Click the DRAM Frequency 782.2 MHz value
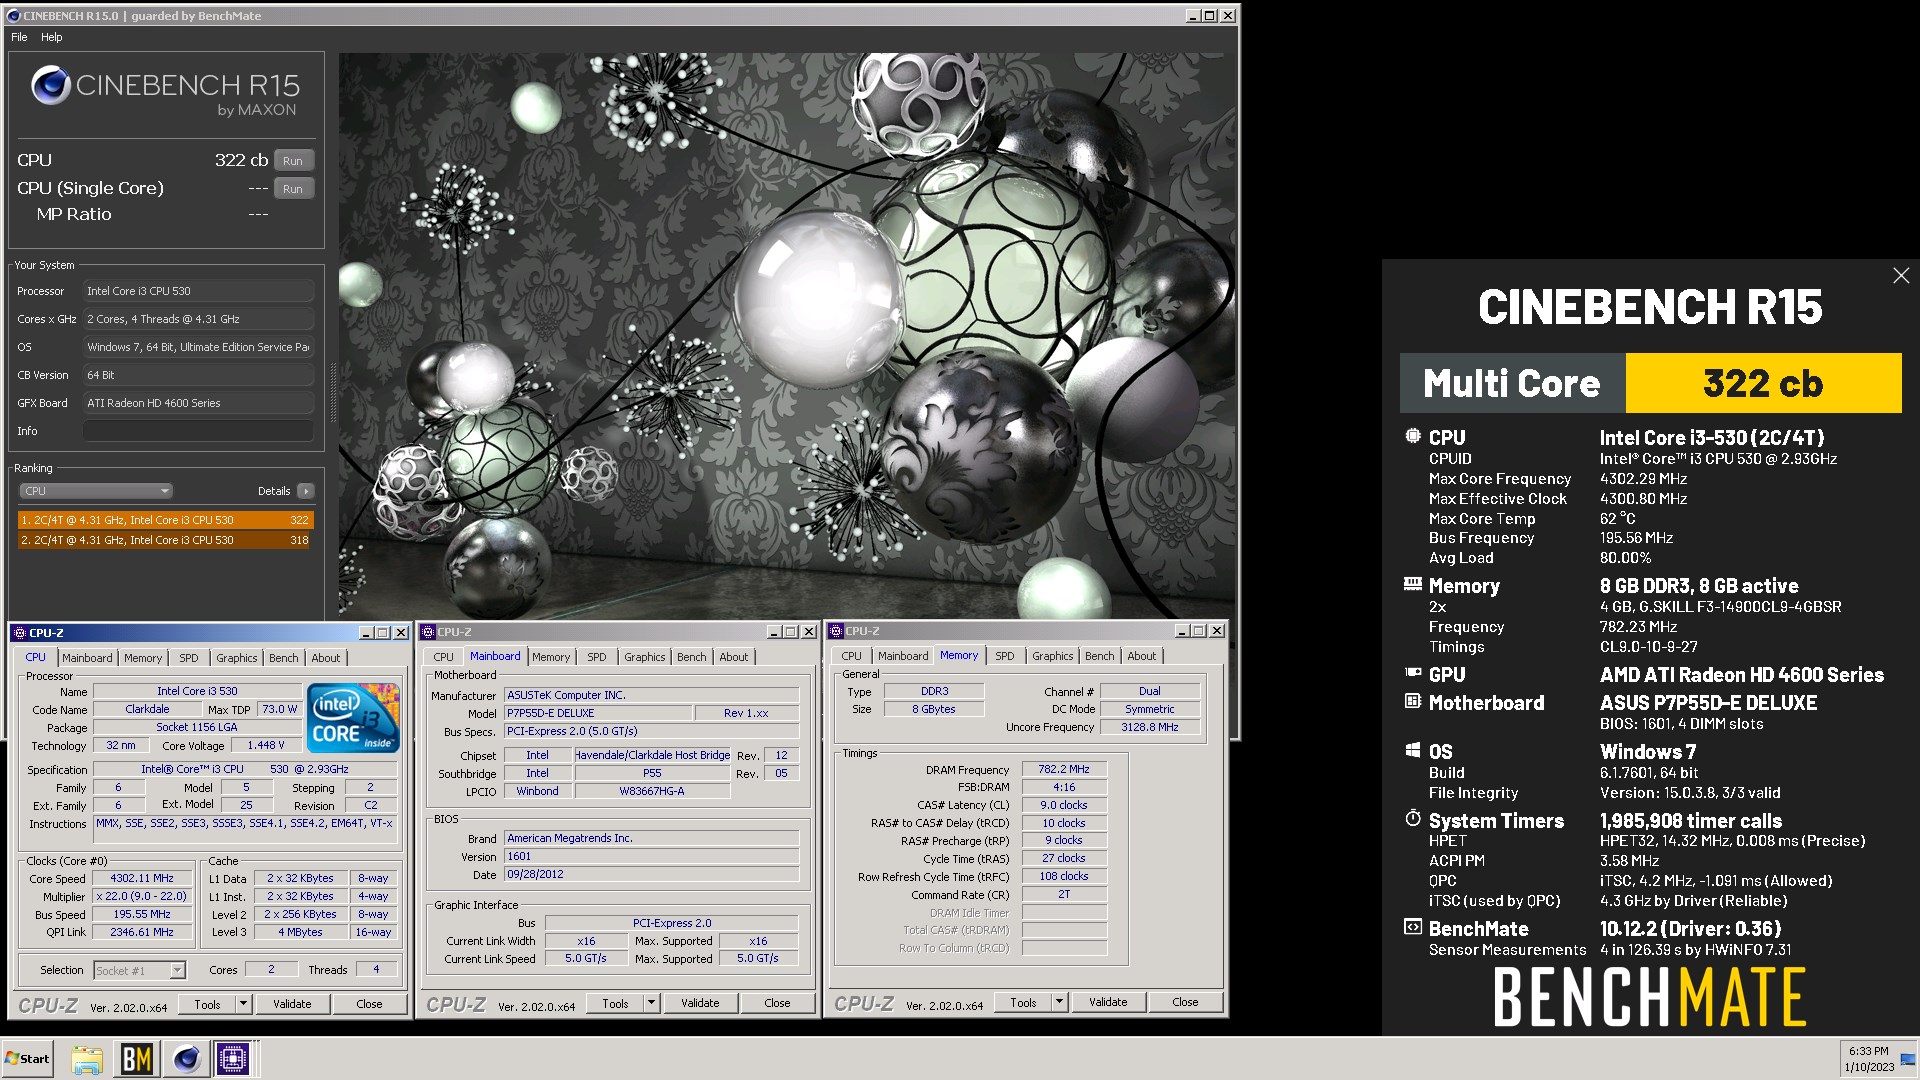Image resolution: width=1920 pixels, height=1080 pixels. (x=1063, y=770)
